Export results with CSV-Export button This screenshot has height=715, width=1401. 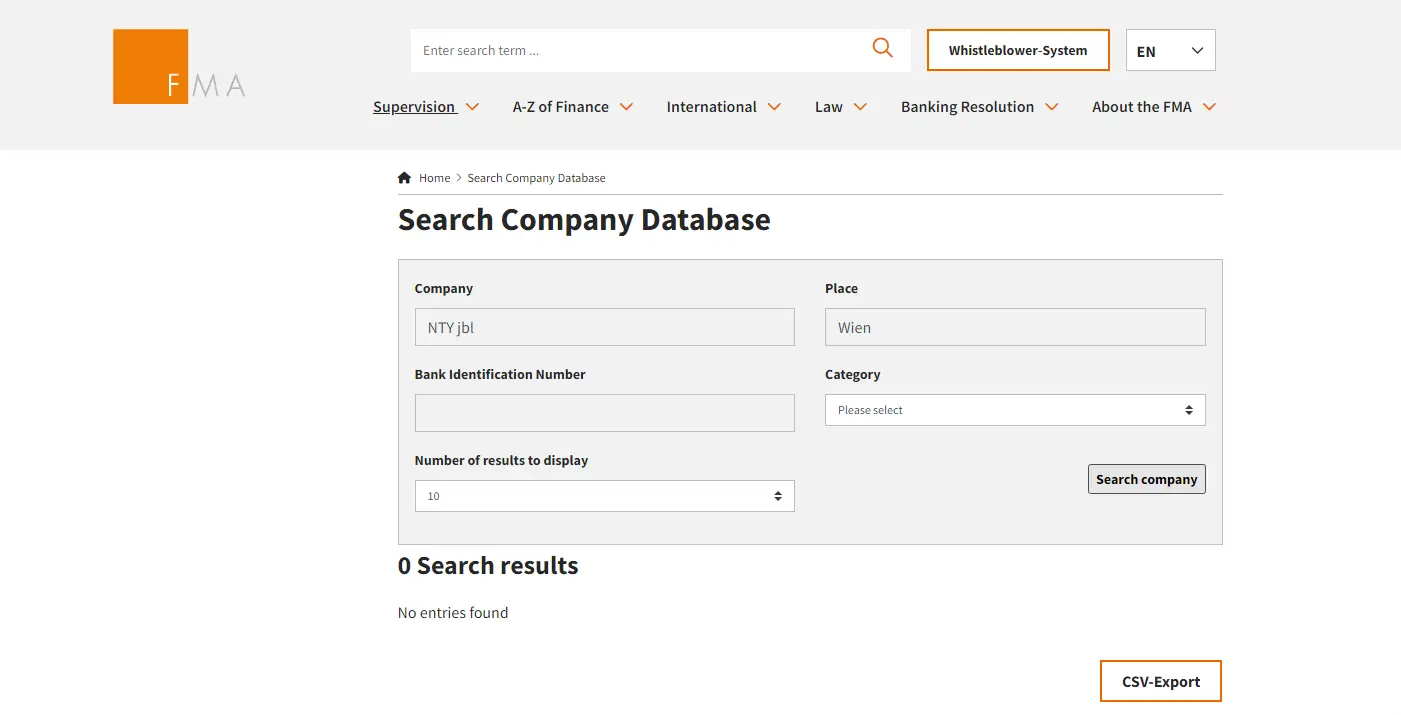(1160, 682)
